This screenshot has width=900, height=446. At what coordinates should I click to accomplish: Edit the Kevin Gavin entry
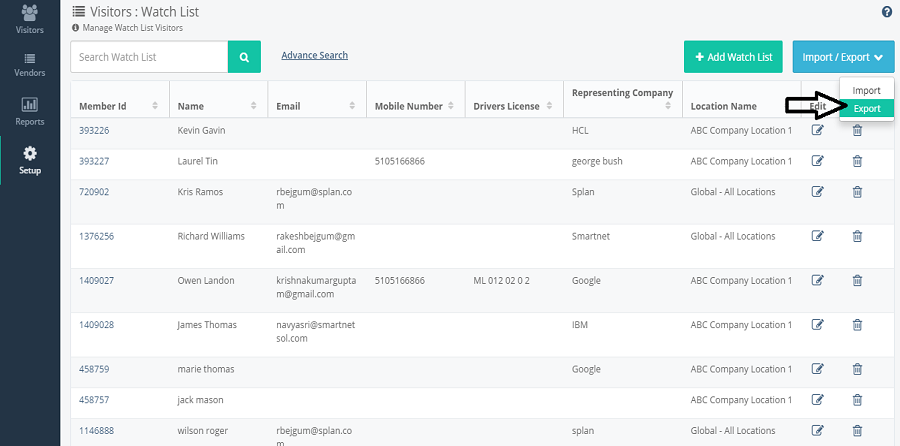tap(817, 130)
